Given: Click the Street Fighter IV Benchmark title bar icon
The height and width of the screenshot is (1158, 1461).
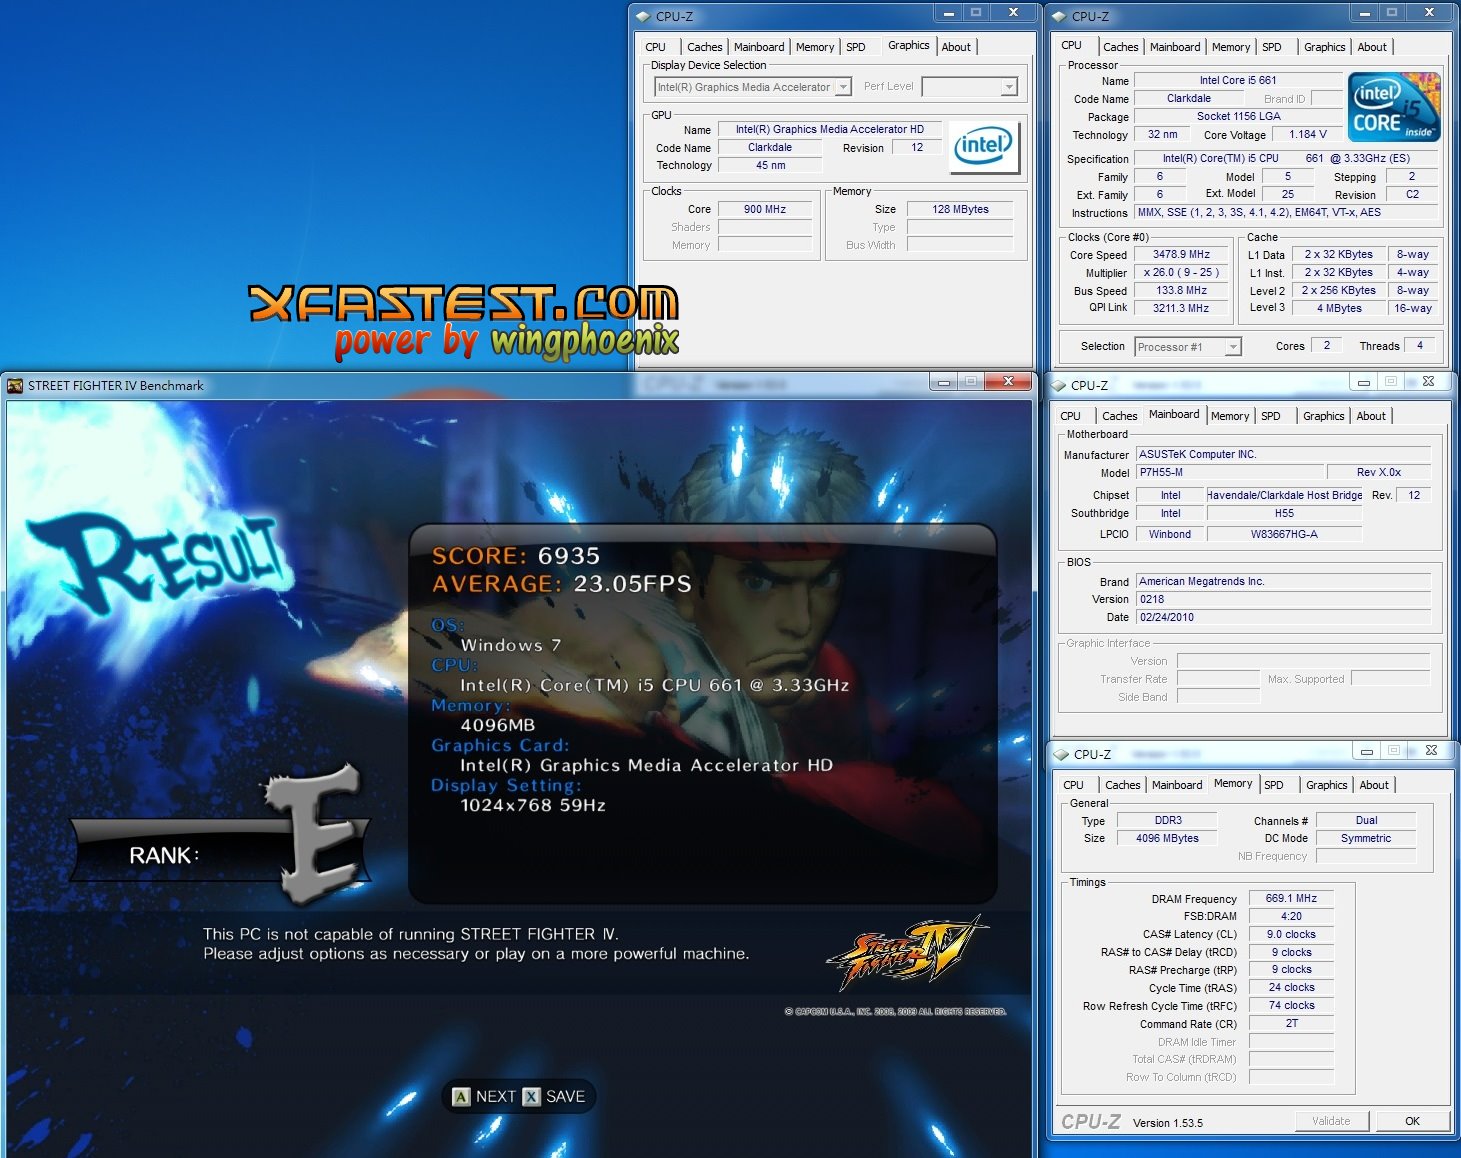Looking at the screenshot, I should click(15, 385).
